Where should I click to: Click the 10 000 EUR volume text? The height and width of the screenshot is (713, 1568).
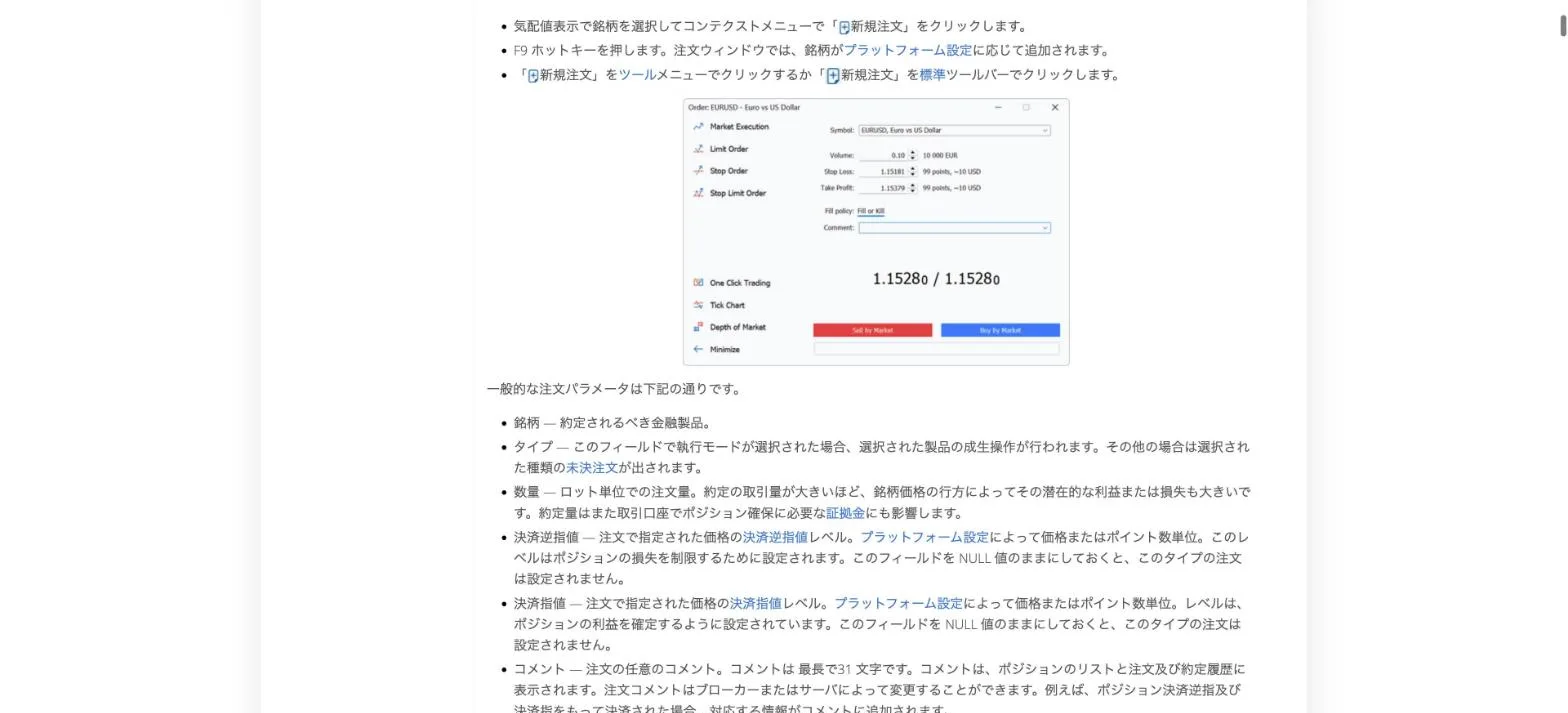click(x=940, y=155)
